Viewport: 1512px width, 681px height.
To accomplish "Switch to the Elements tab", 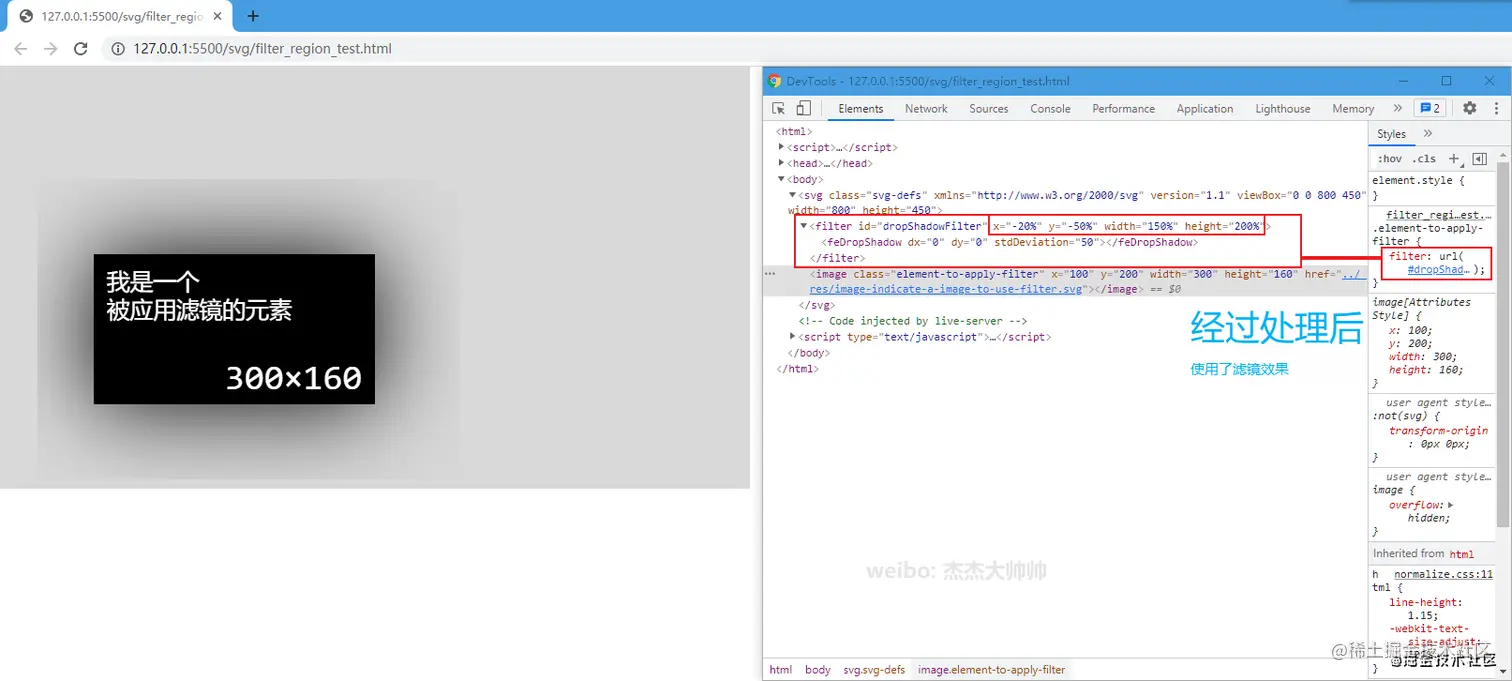I will tap(861, 109).
